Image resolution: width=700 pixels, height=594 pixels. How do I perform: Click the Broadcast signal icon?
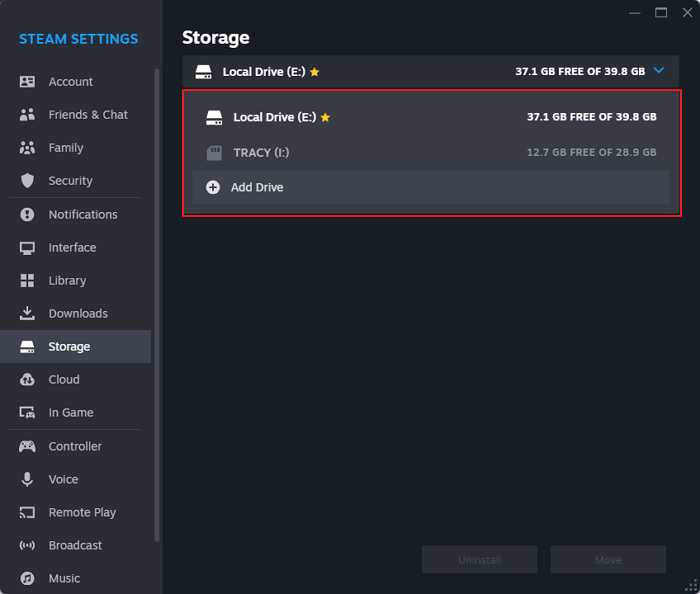[27, 545]
